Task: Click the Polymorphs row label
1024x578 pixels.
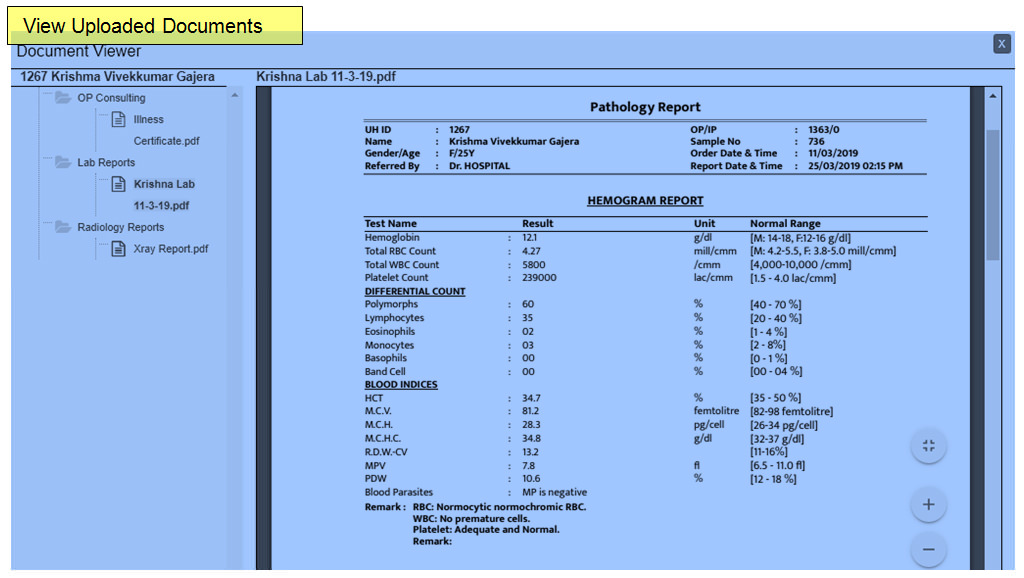Action: pyautogui.click(x=391, y=304)
